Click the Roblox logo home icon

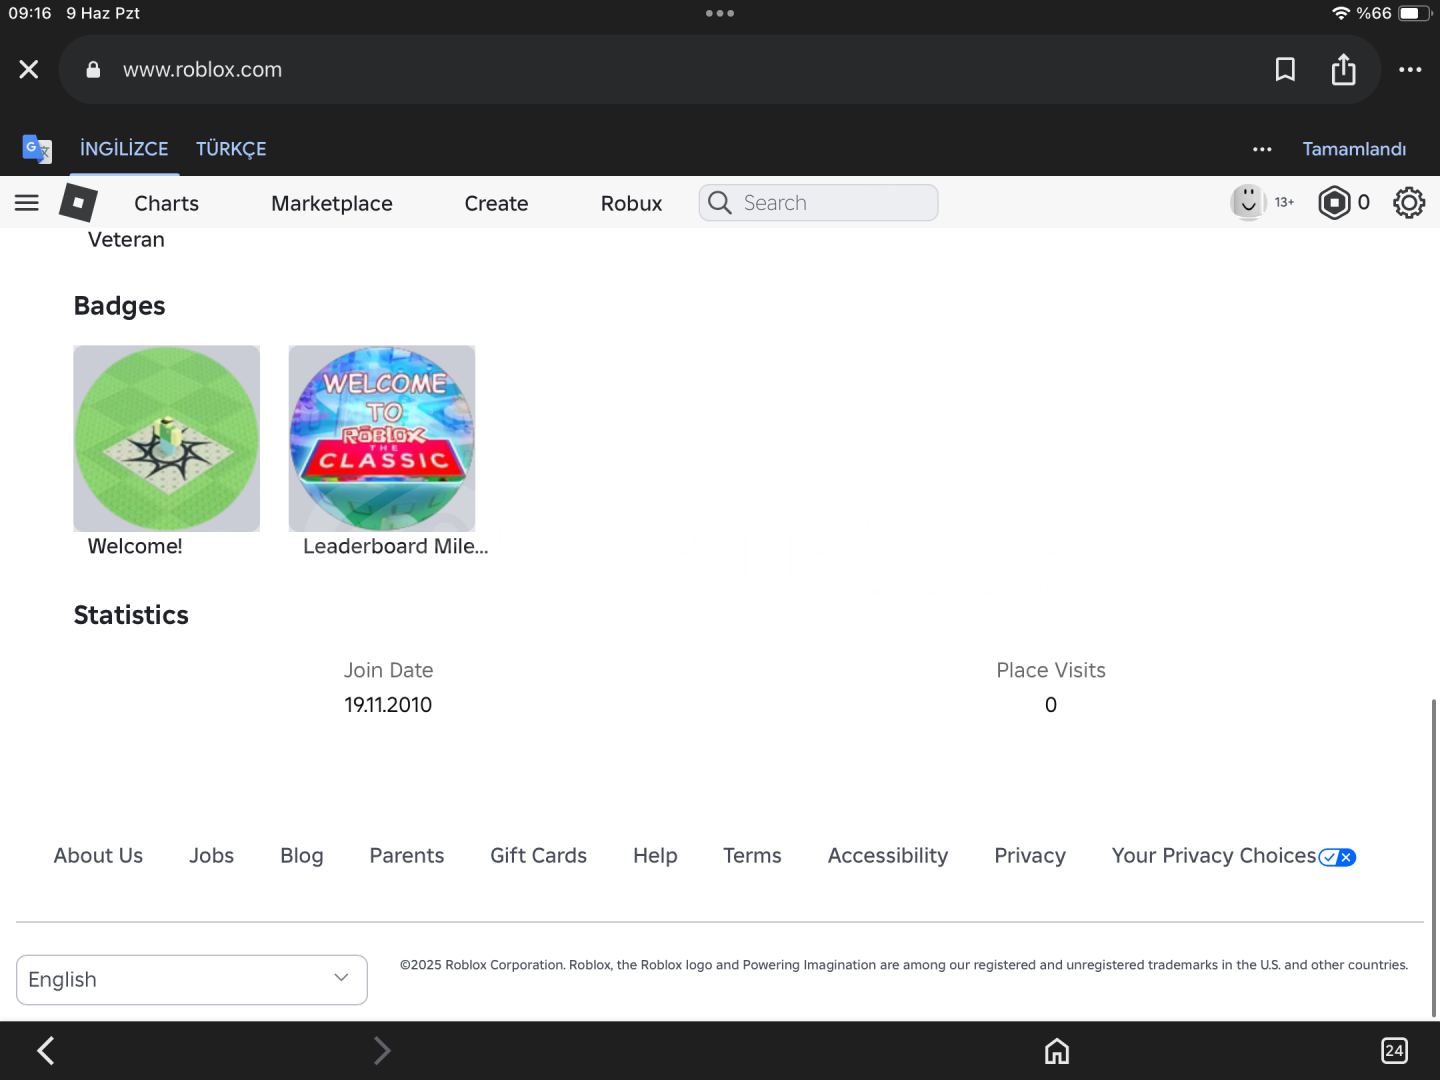pos(78,203)
